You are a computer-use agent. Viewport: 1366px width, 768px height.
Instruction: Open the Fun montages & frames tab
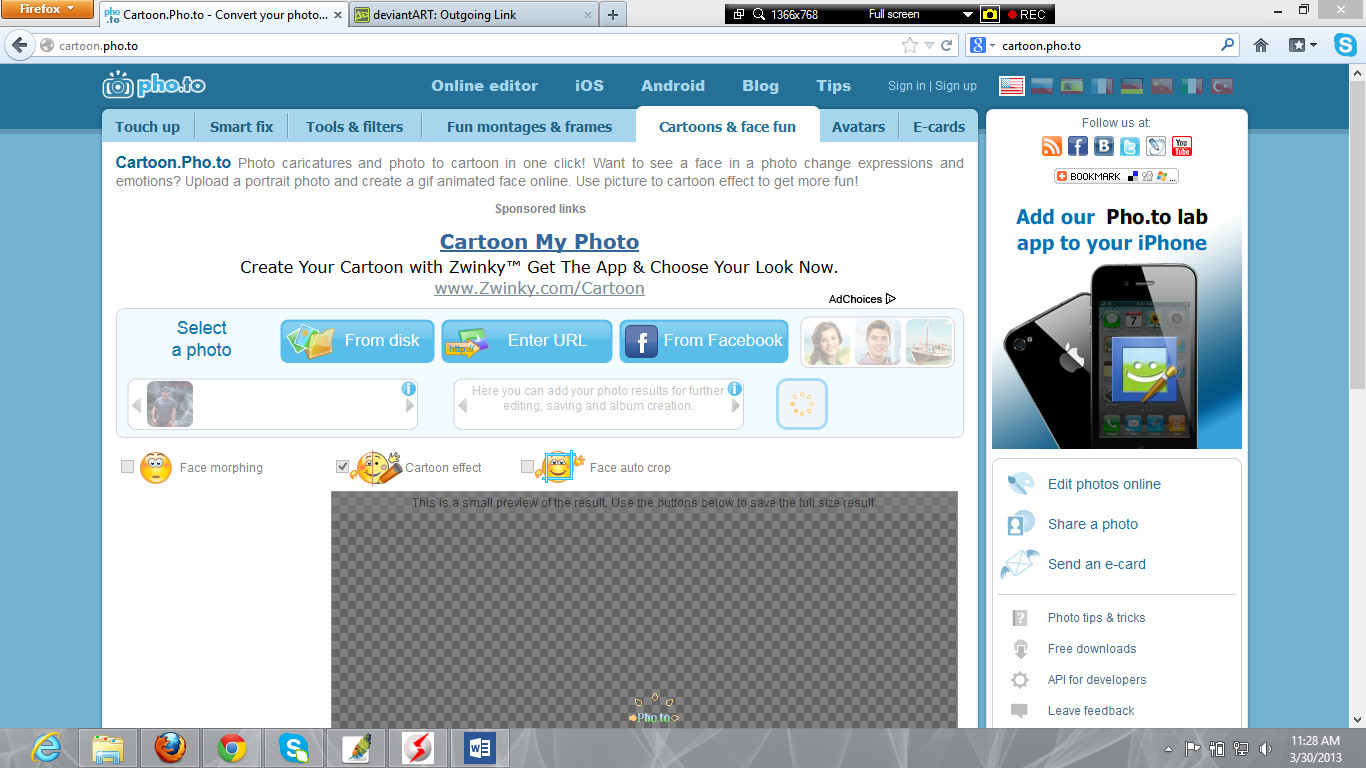pyautogui.click(x=529, y=127)
